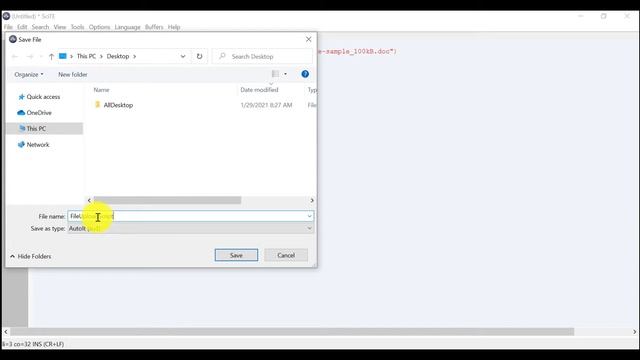Click breadcrumb arrow after Desktop

(x=134, y=56)
